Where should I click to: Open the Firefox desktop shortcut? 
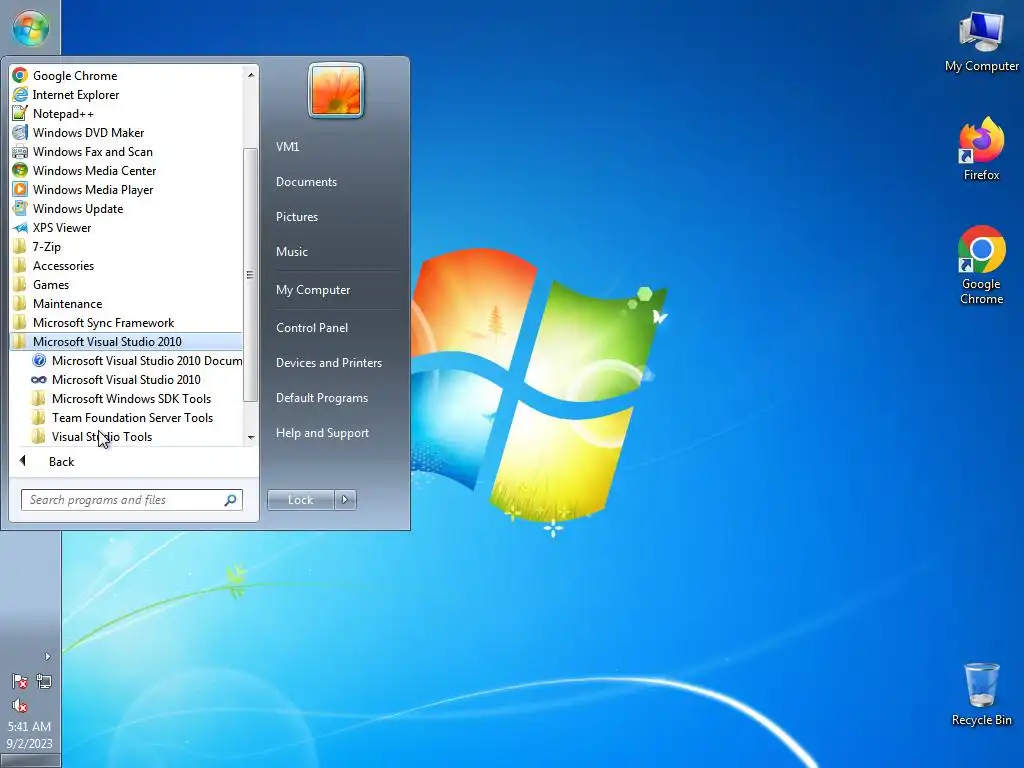[981, 149]
